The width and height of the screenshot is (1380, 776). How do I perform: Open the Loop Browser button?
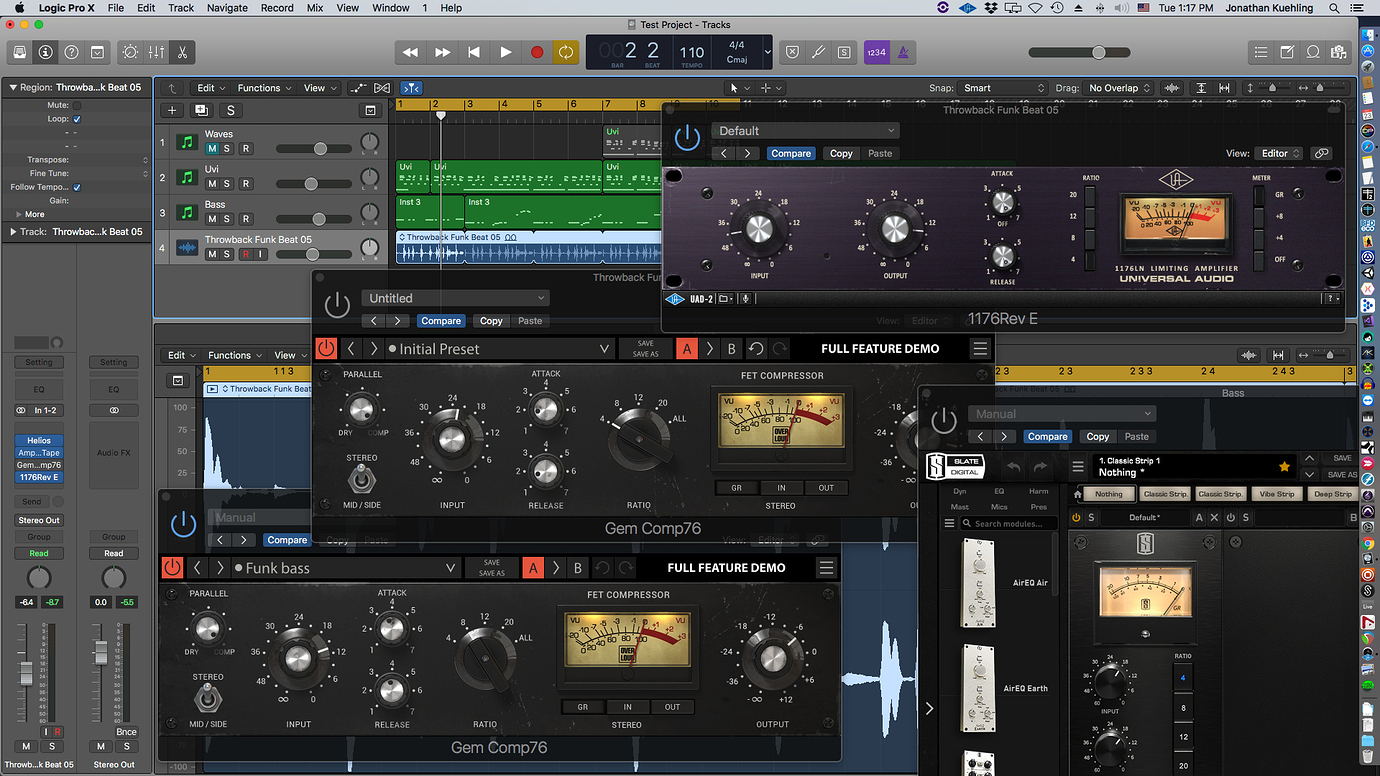1313,52
